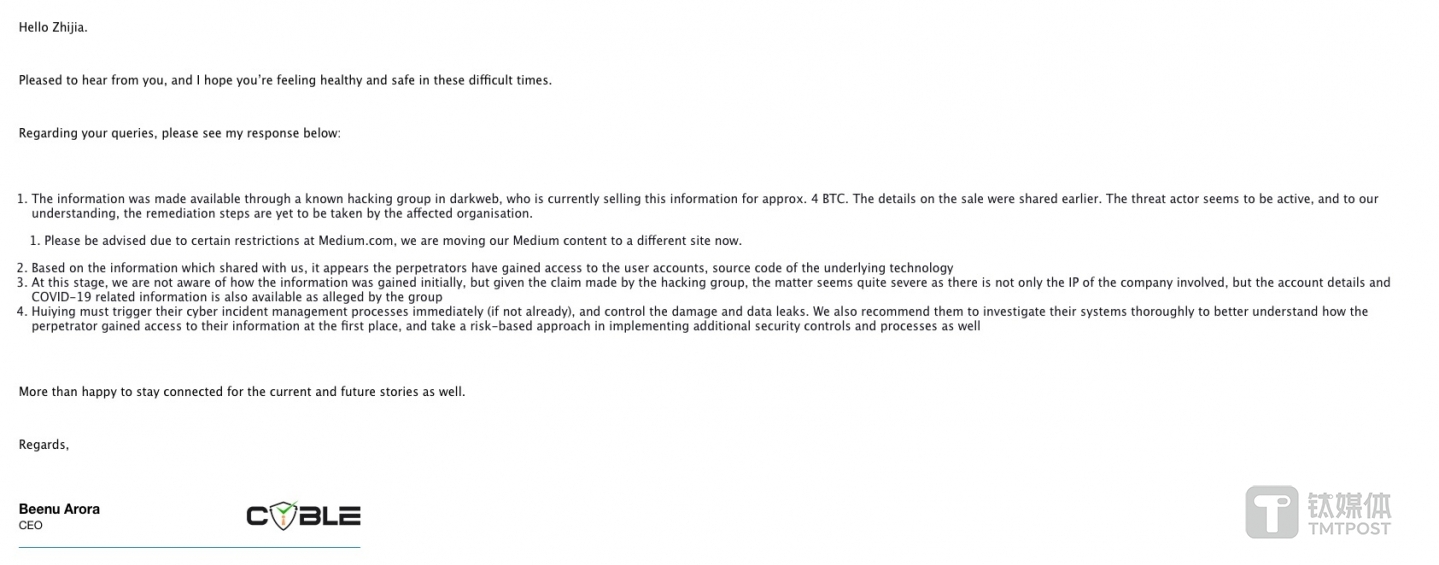Click the TMTPost square T watermark icon
Screen dimensions: 1439x565
tap(1271, 512)
